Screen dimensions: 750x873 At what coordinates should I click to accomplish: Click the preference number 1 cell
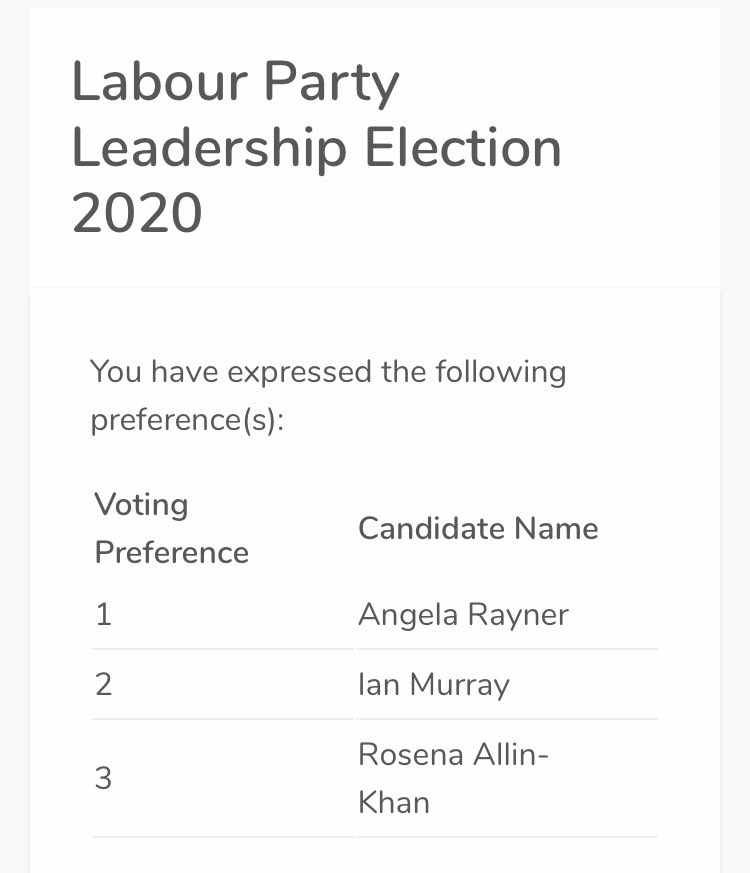pyautogui.click(x=103, y=614)
